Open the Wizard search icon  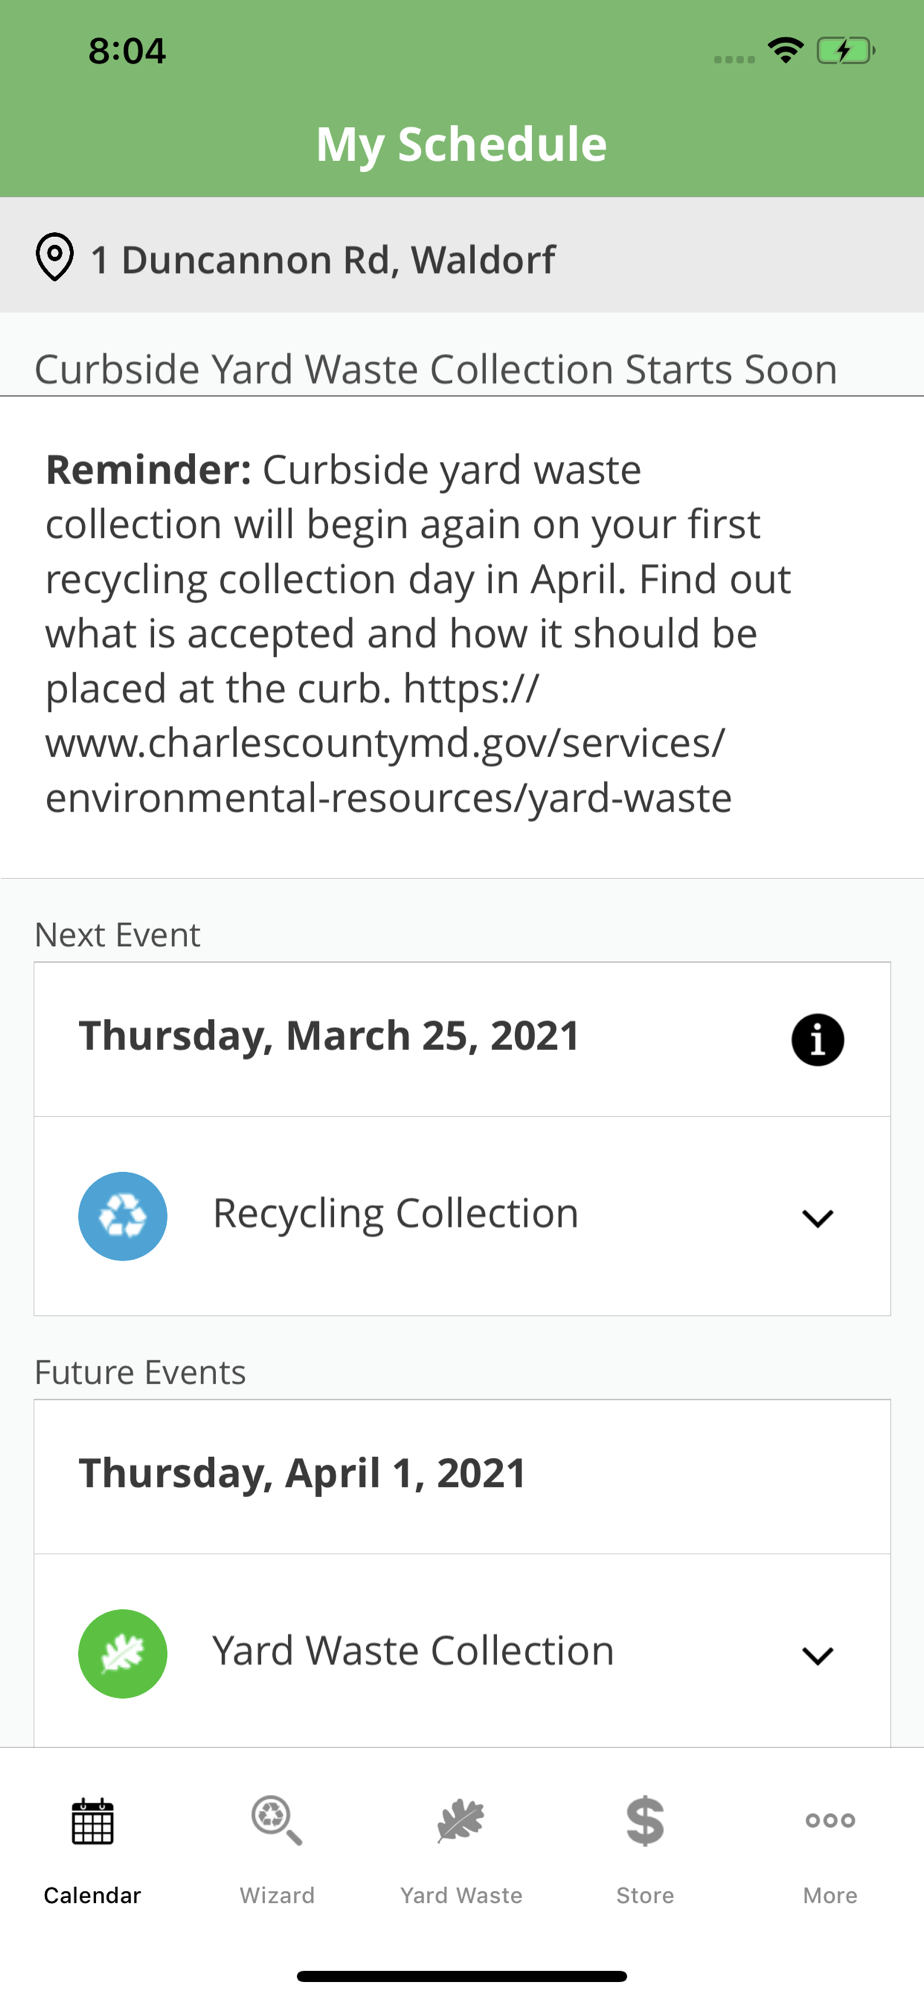coord(277,1821)
